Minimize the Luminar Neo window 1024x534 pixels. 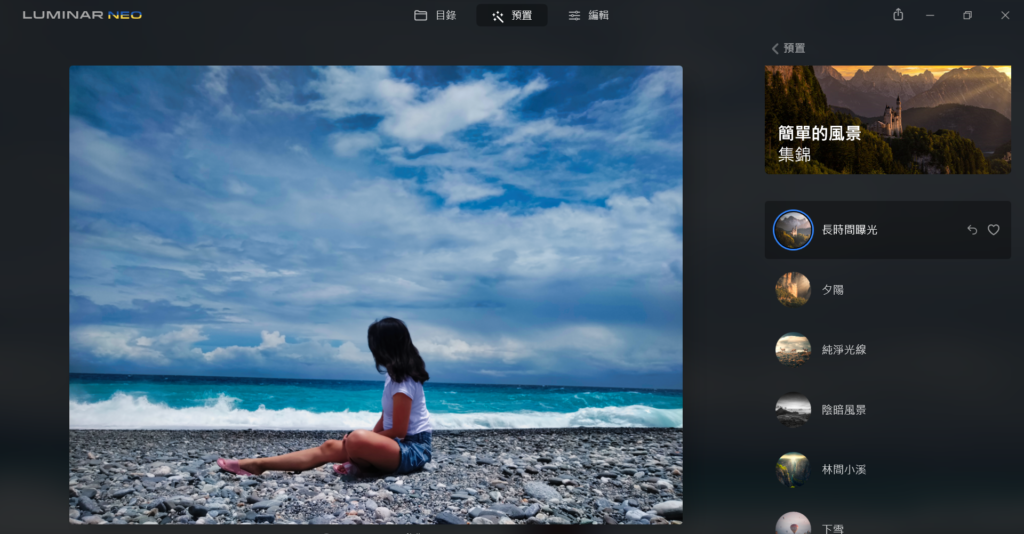coord(930,15)
